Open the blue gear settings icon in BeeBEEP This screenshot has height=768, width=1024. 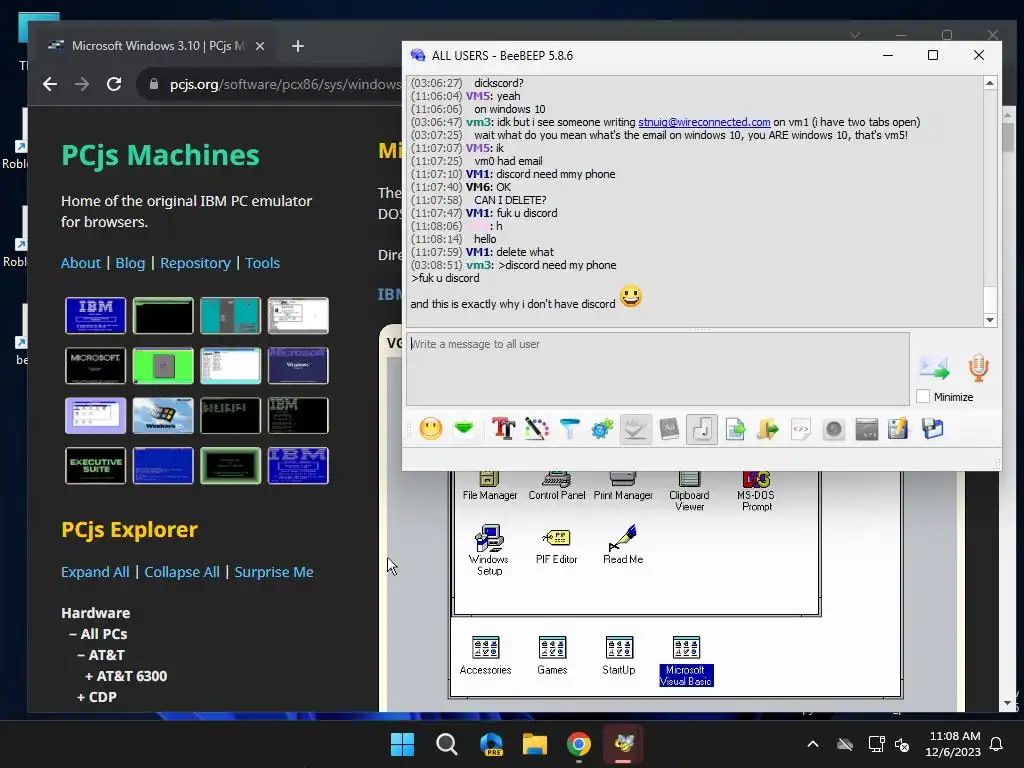point(602,429)
